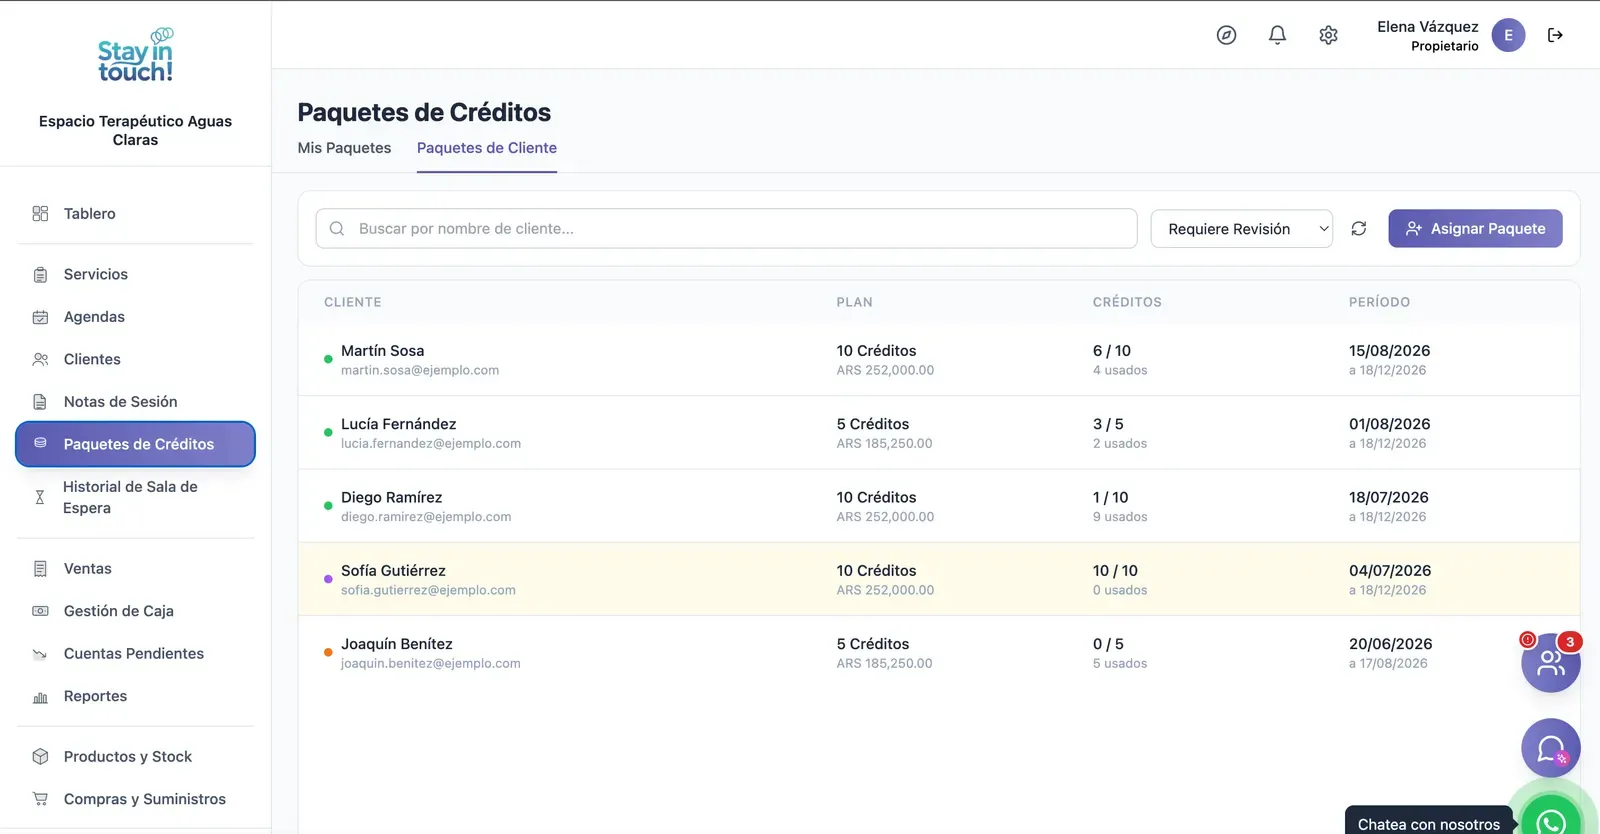Select the Martín Sosa client name
This screenshot has height=834, width=1600.
point(383,351)
